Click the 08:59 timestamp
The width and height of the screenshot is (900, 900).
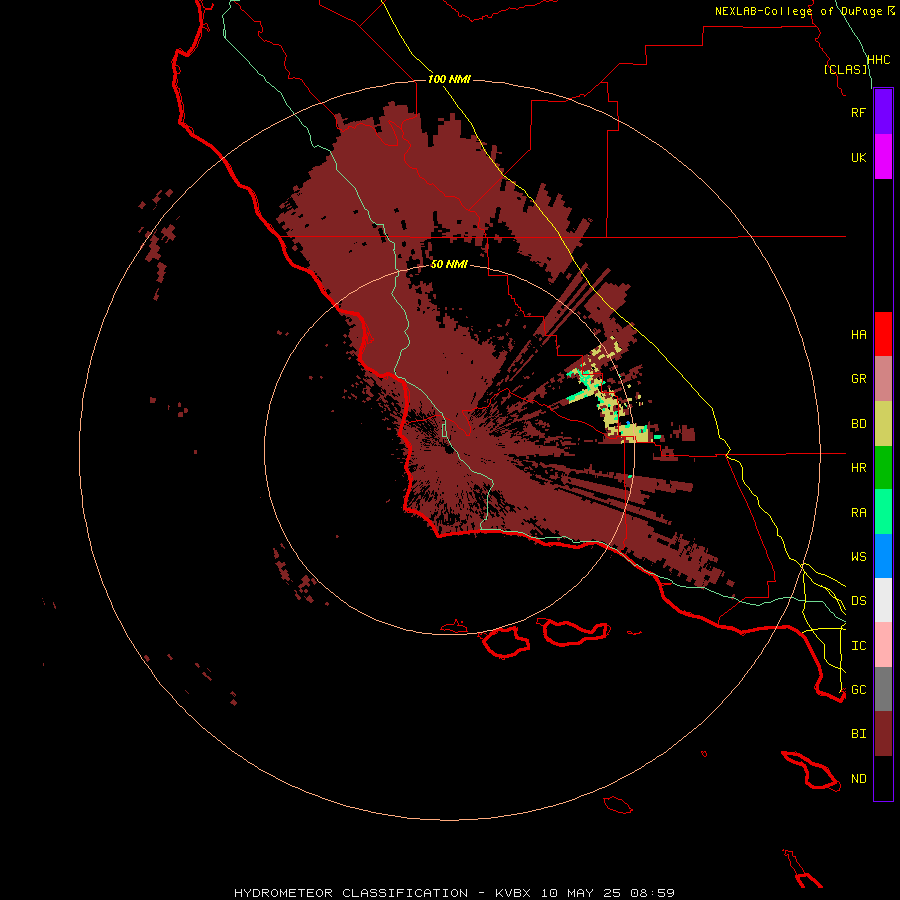(x=652, y=893)
